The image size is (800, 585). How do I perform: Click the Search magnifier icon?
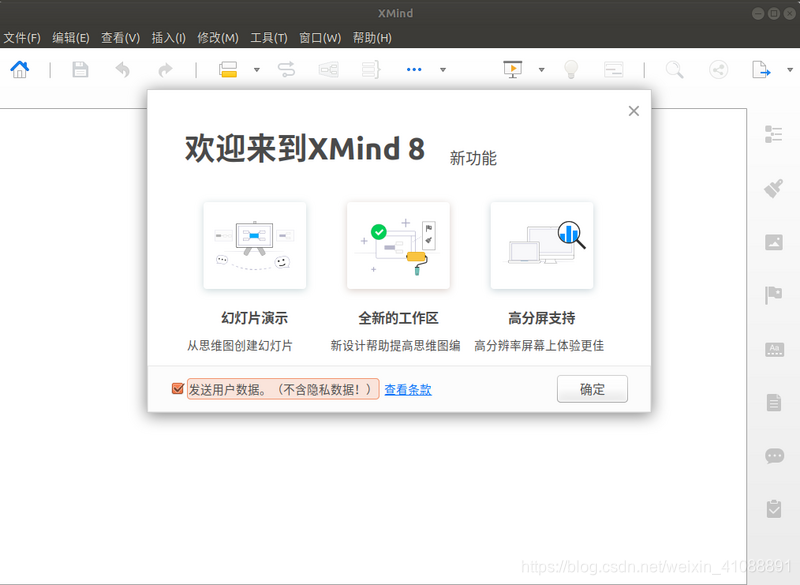[x=674, y=69]
